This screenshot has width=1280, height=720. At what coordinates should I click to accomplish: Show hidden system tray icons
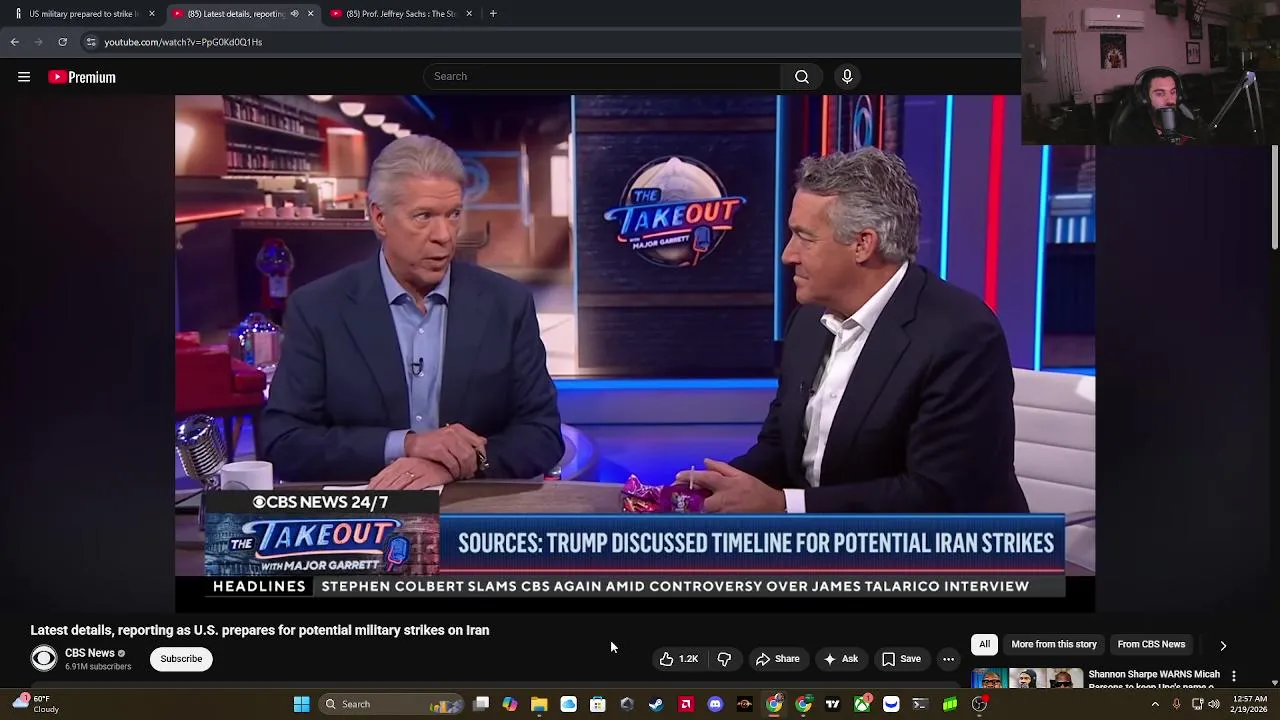[1155, 704]
